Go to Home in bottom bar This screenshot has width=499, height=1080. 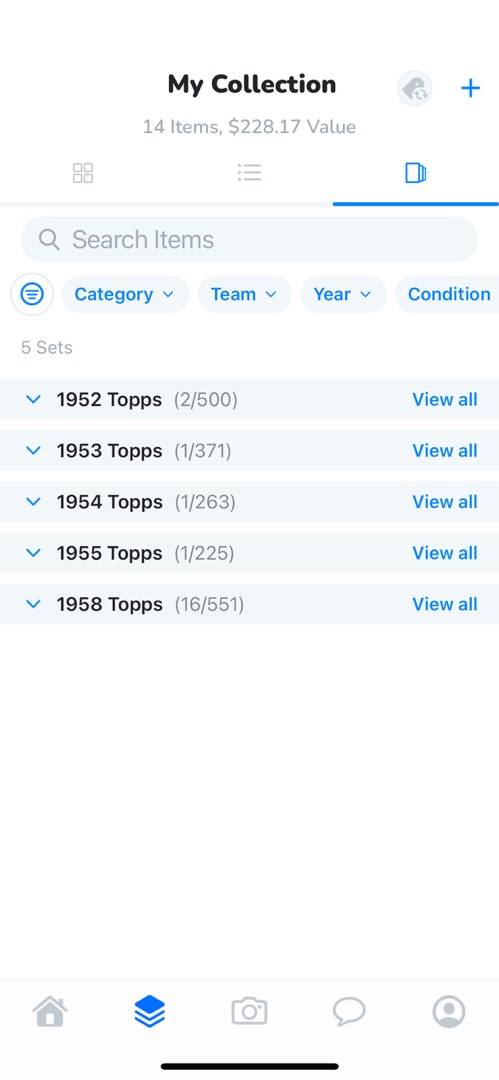(x=50, y=1012)
